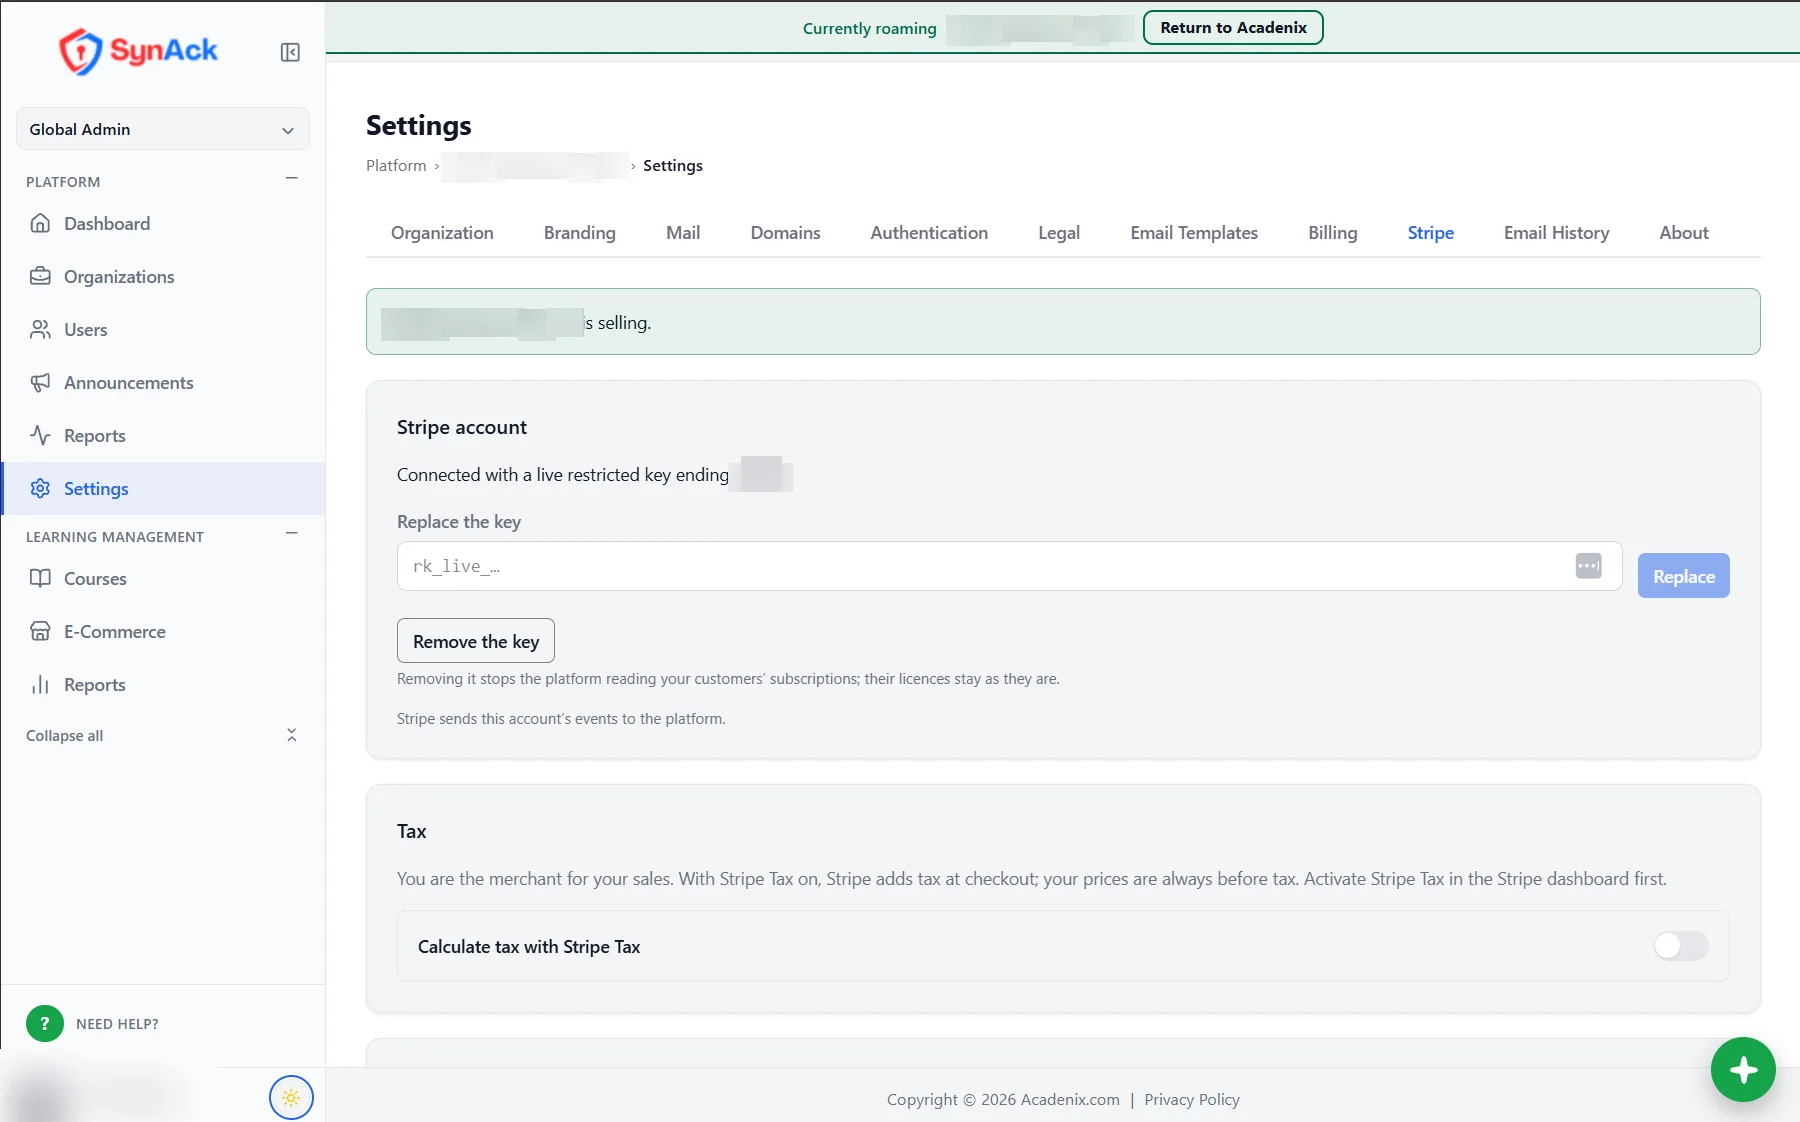Click Return to Academix button
1800x1122 pixels.
(1233, 28)
